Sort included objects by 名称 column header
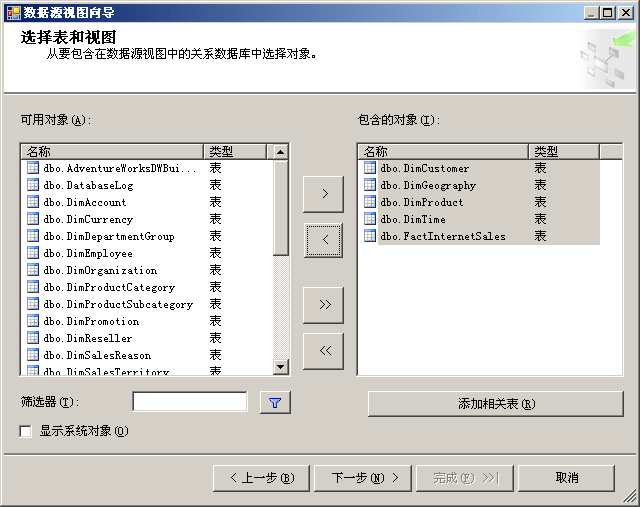This screenshot has height=507, width=640. pos(443,152)
